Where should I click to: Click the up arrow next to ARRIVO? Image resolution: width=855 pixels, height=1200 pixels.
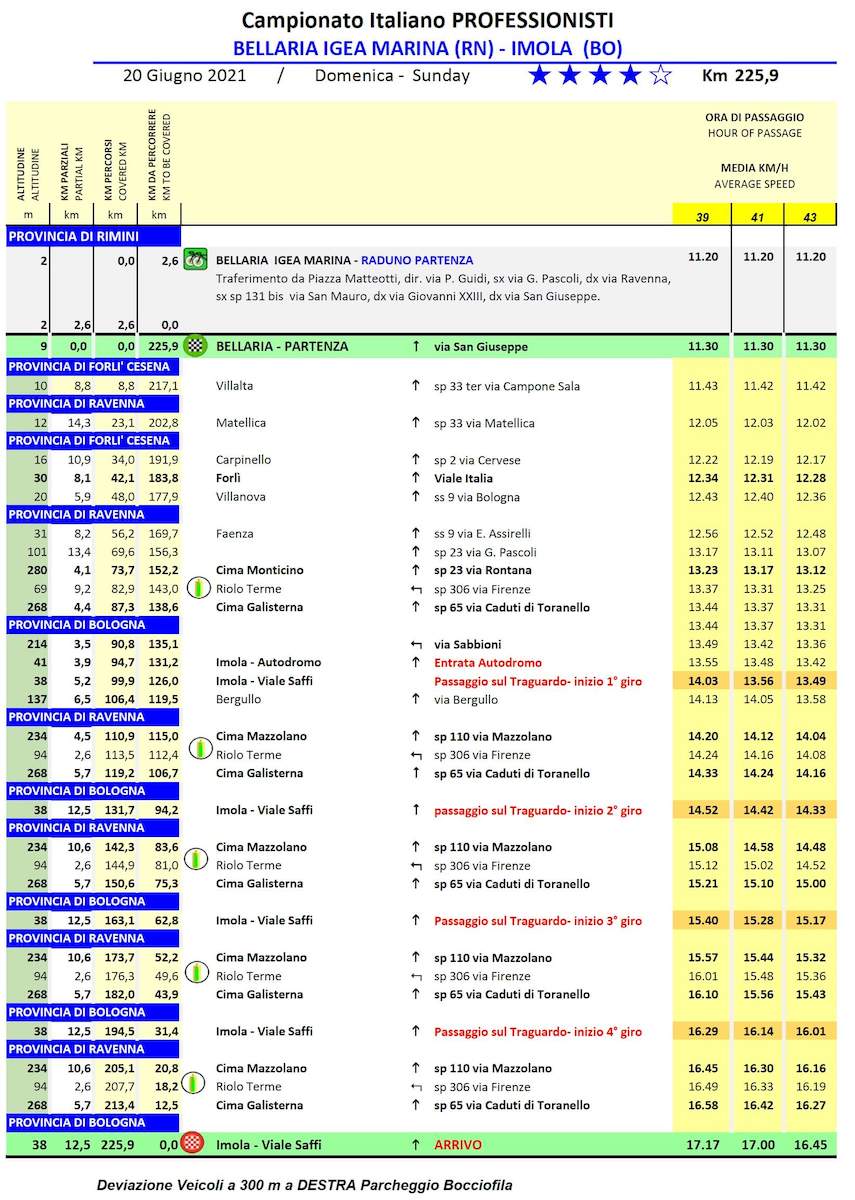415,1145
